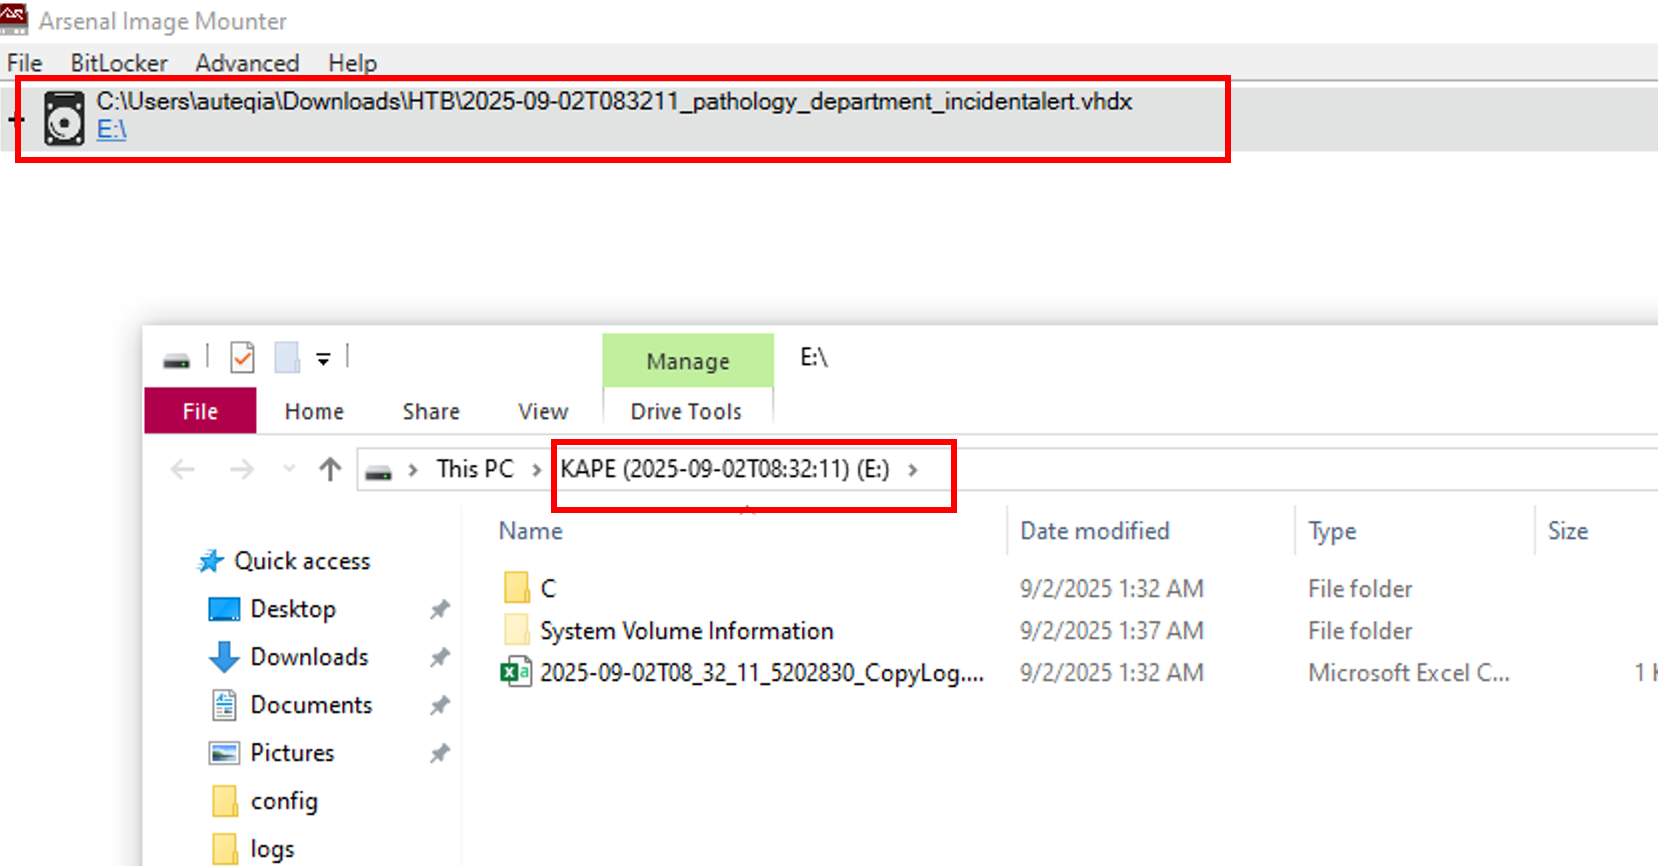Click New Folder icon in title bar
Screen dimensions: 1658x866
pos(287,357)
